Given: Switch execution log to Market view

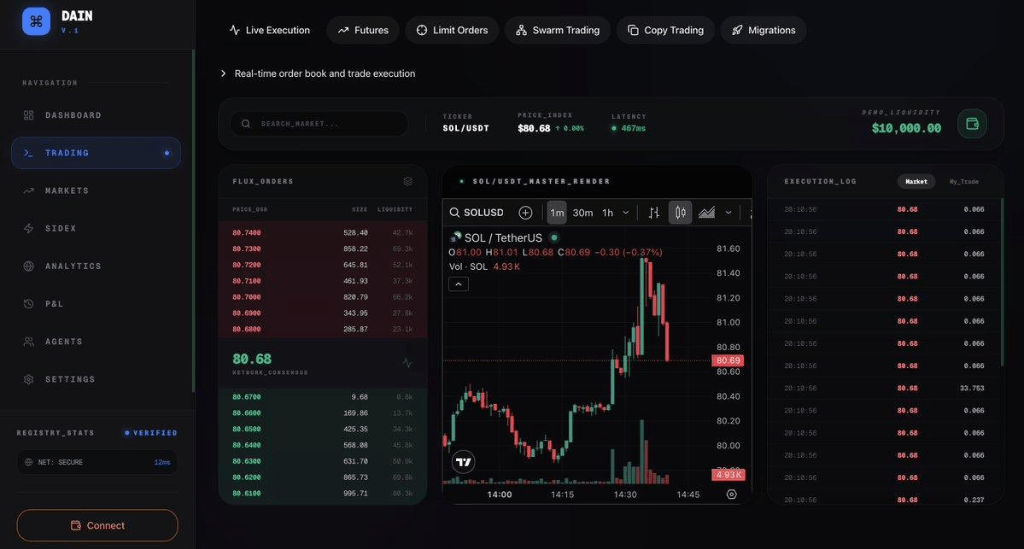Looking at the screenshot, I should click(x=916, y=181).
